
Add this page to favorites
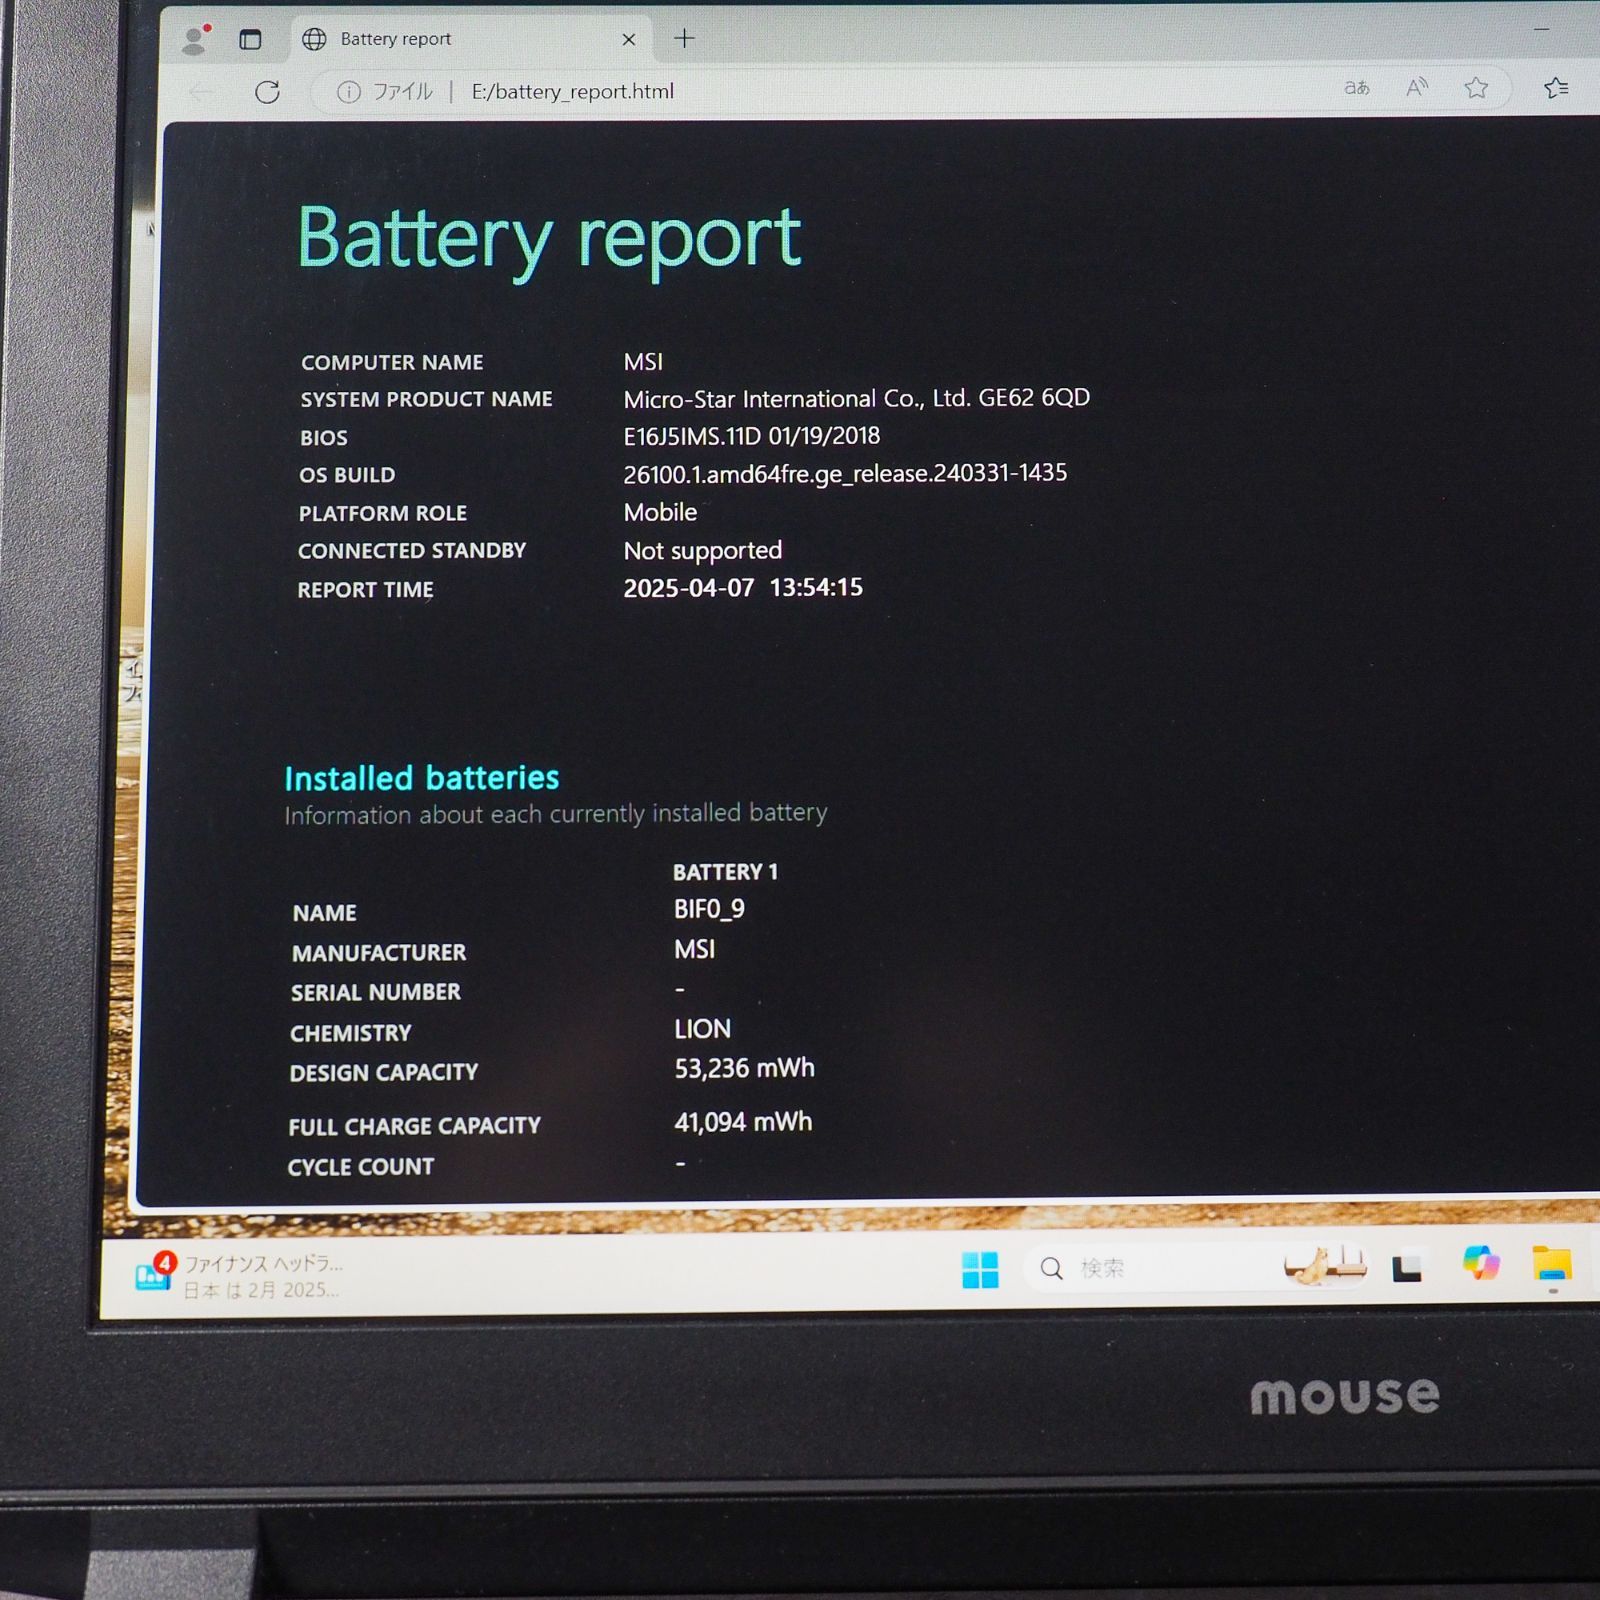1476,88
